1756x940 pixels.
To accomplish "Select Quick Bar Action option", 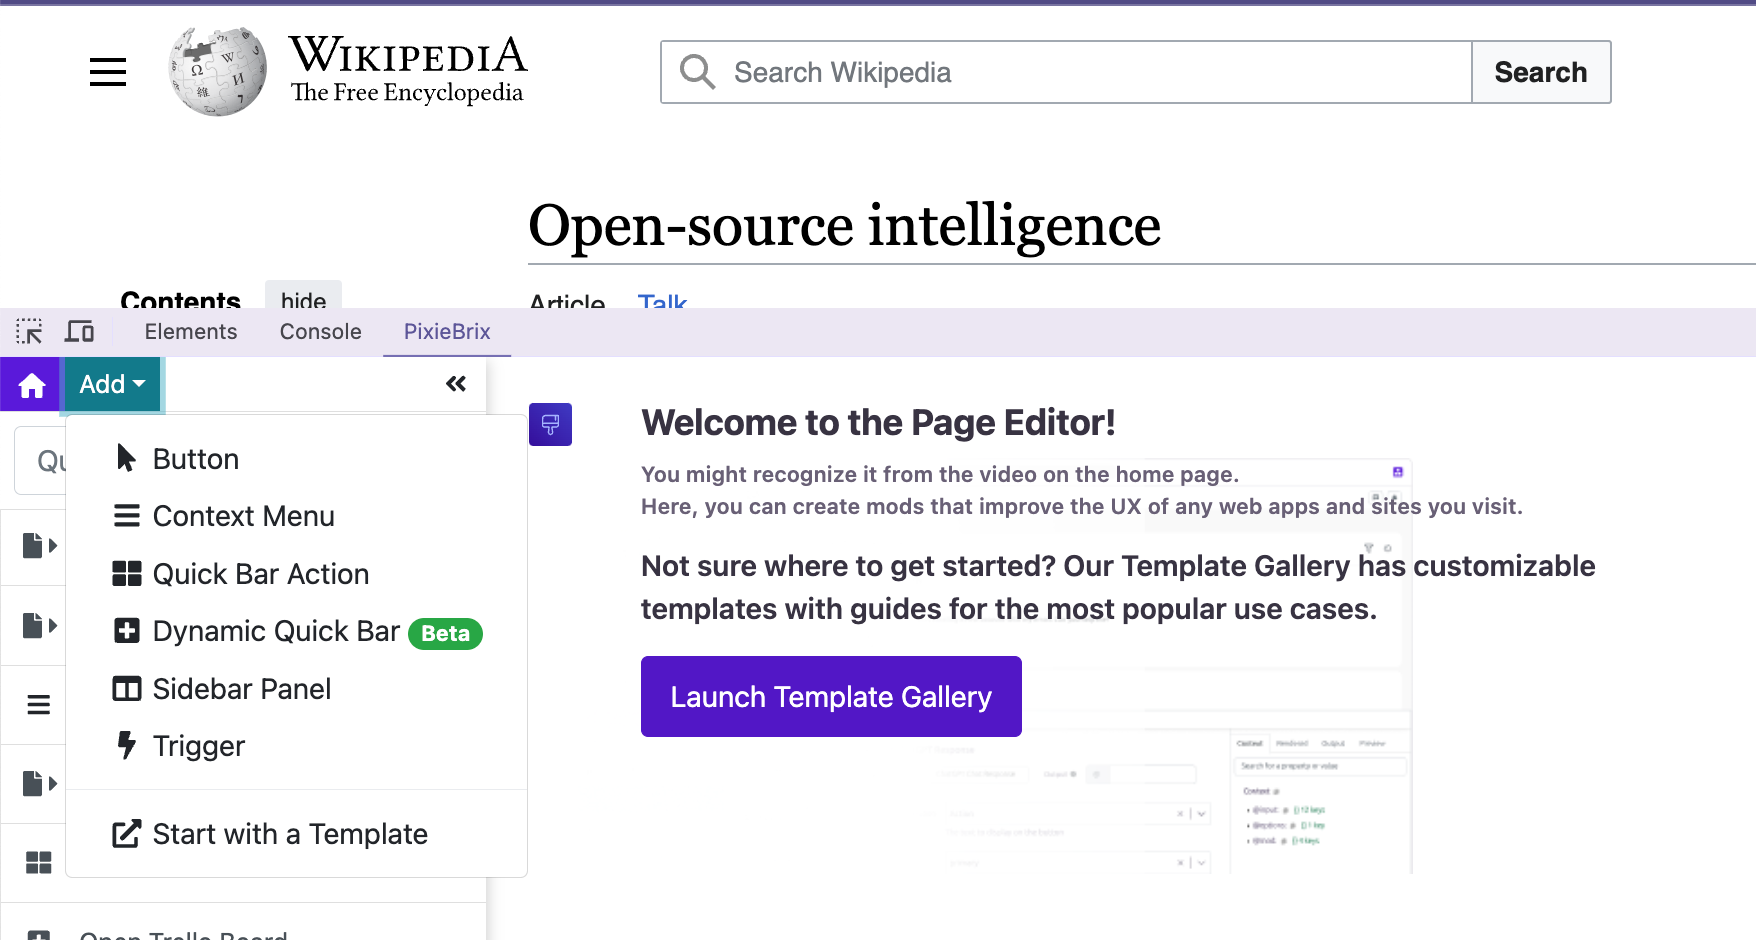I will [296, 574].
